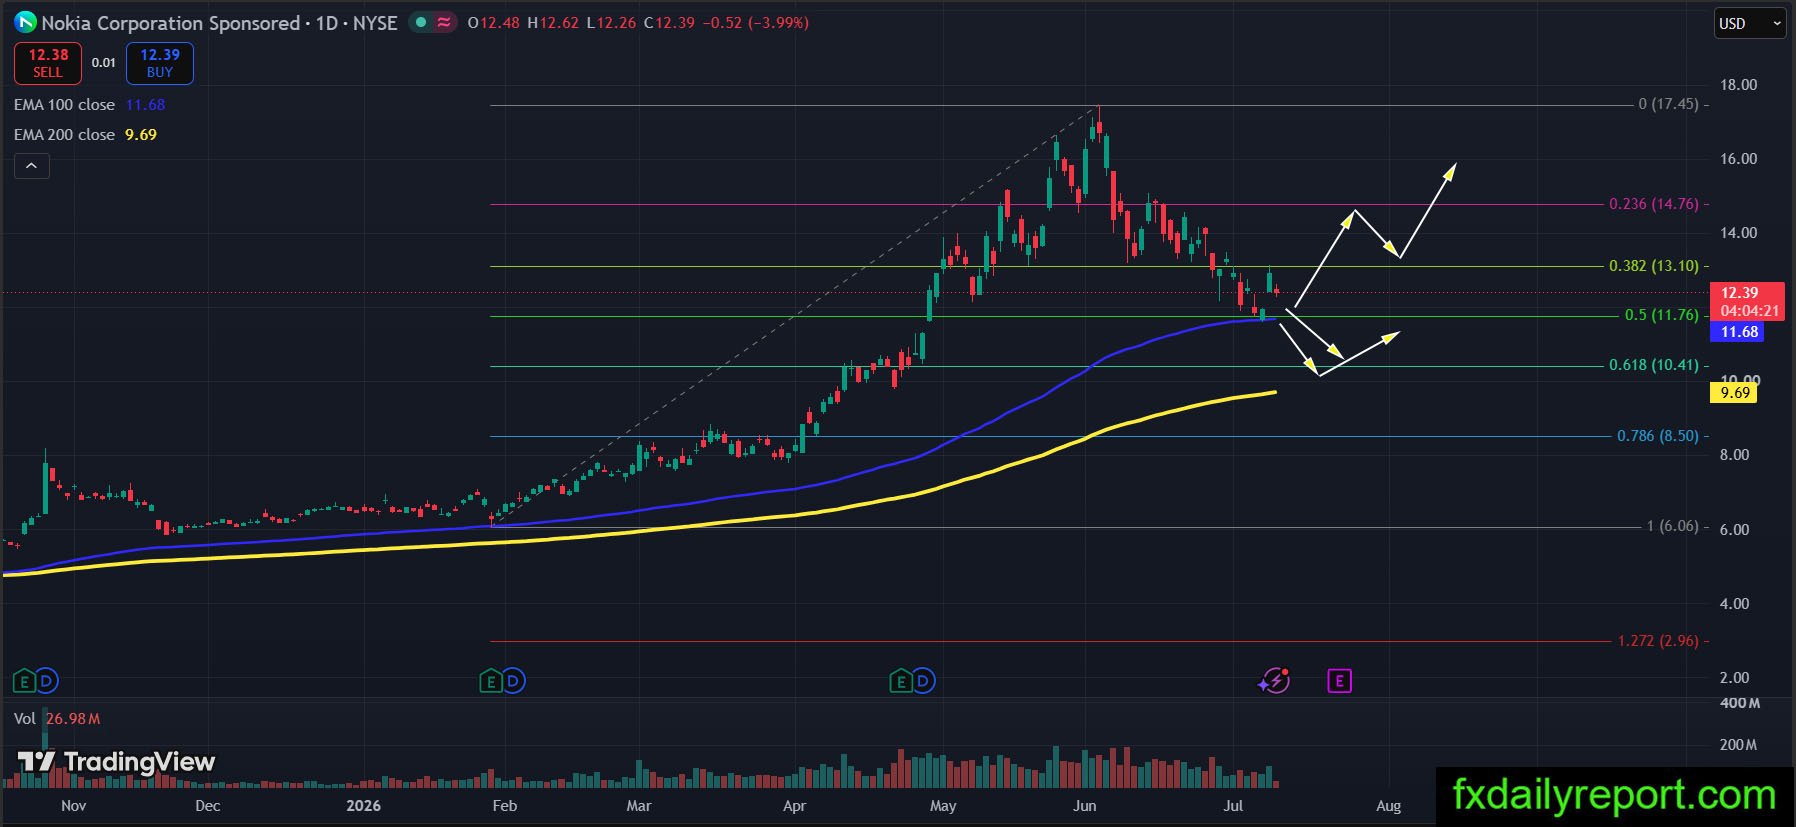Click the TradingView logo

pyautogui.click(x=117, y=762)
